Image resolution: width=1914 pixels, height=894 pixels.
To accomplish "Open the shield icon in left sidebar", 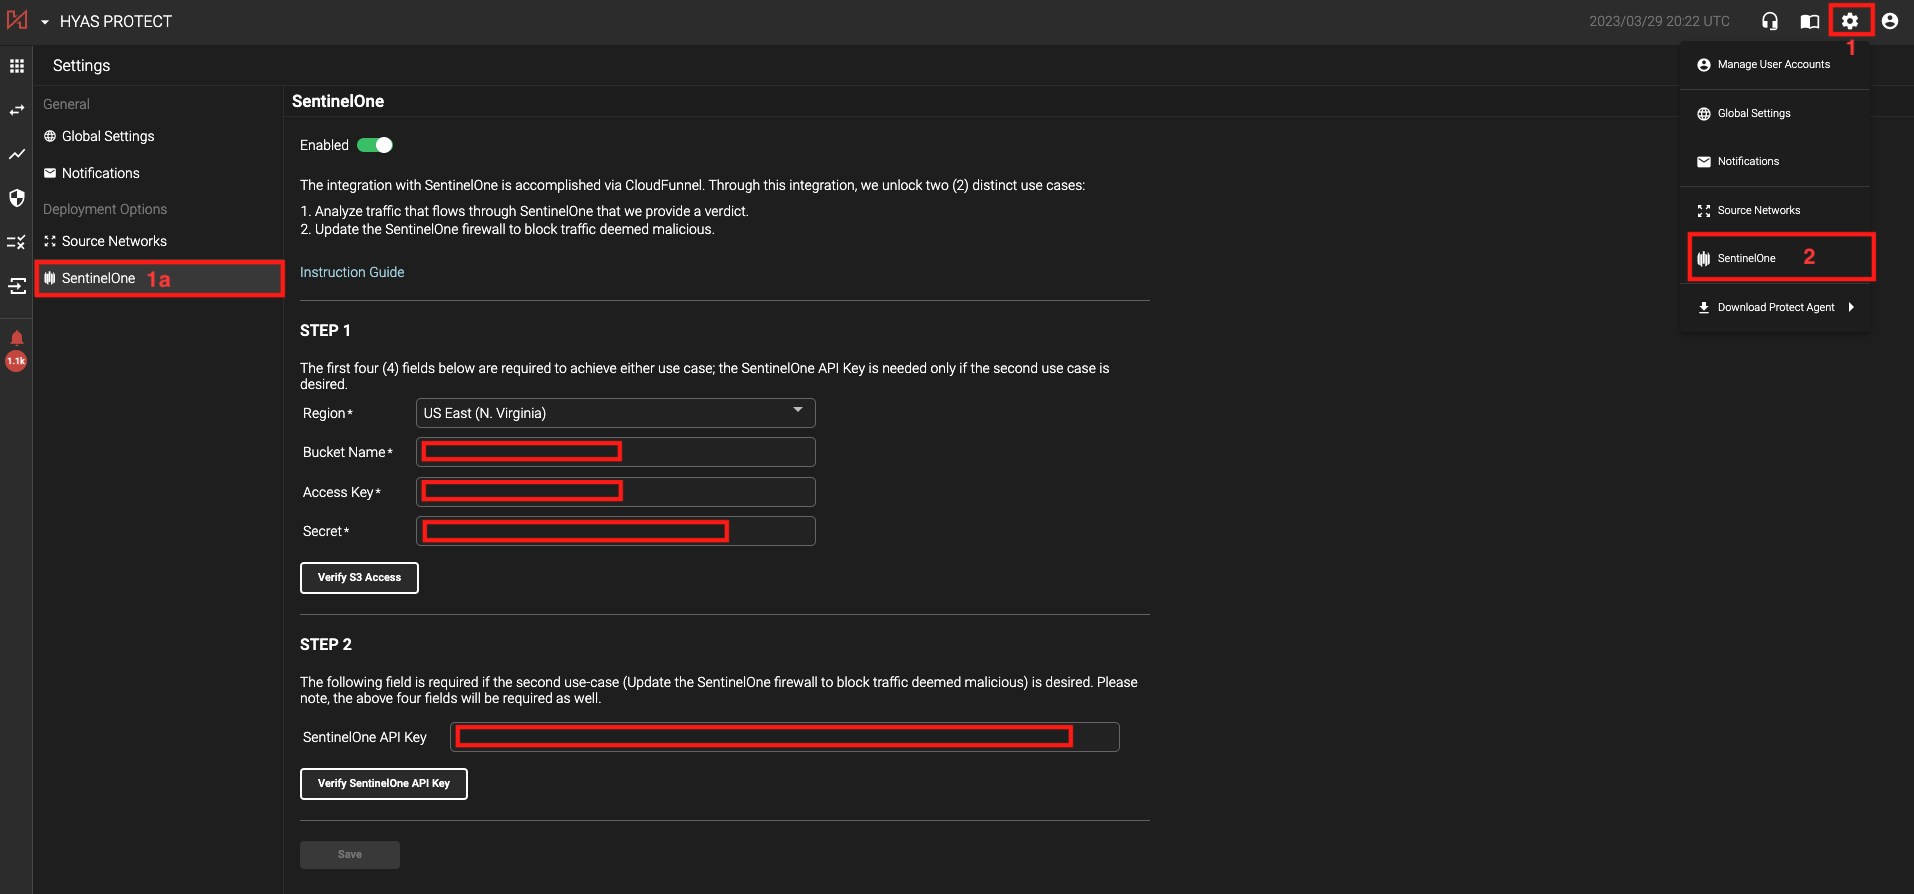I will point(17,198).
